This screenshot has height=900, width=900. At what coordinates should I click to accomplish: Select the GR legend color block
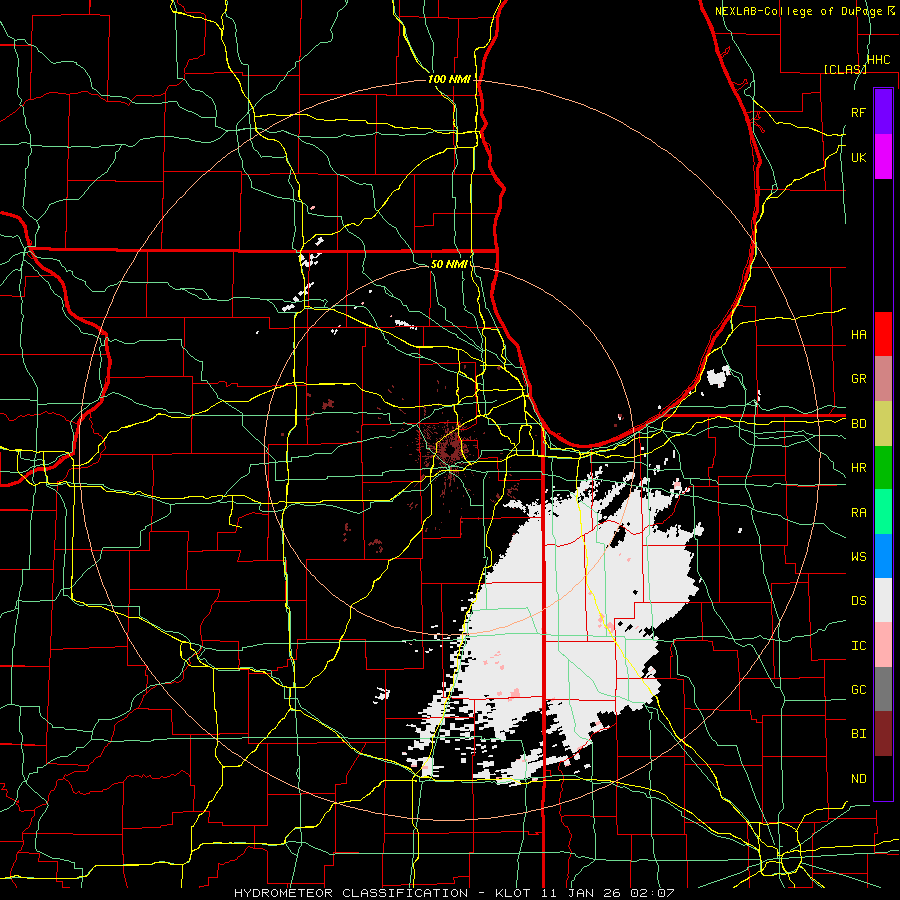883,378
